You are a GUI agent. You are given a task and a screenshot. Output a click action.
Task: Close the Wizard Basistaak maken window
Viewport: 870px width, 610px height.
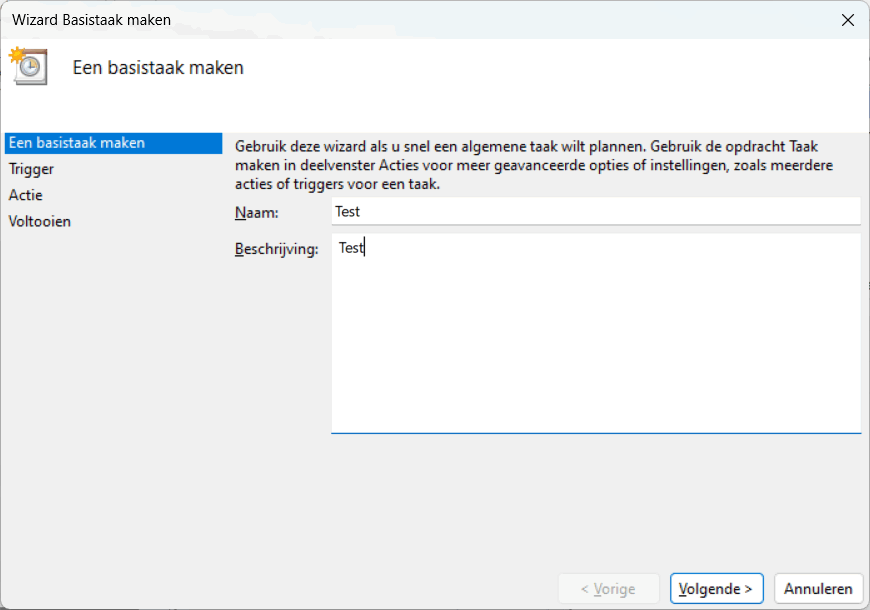point(847,20)
